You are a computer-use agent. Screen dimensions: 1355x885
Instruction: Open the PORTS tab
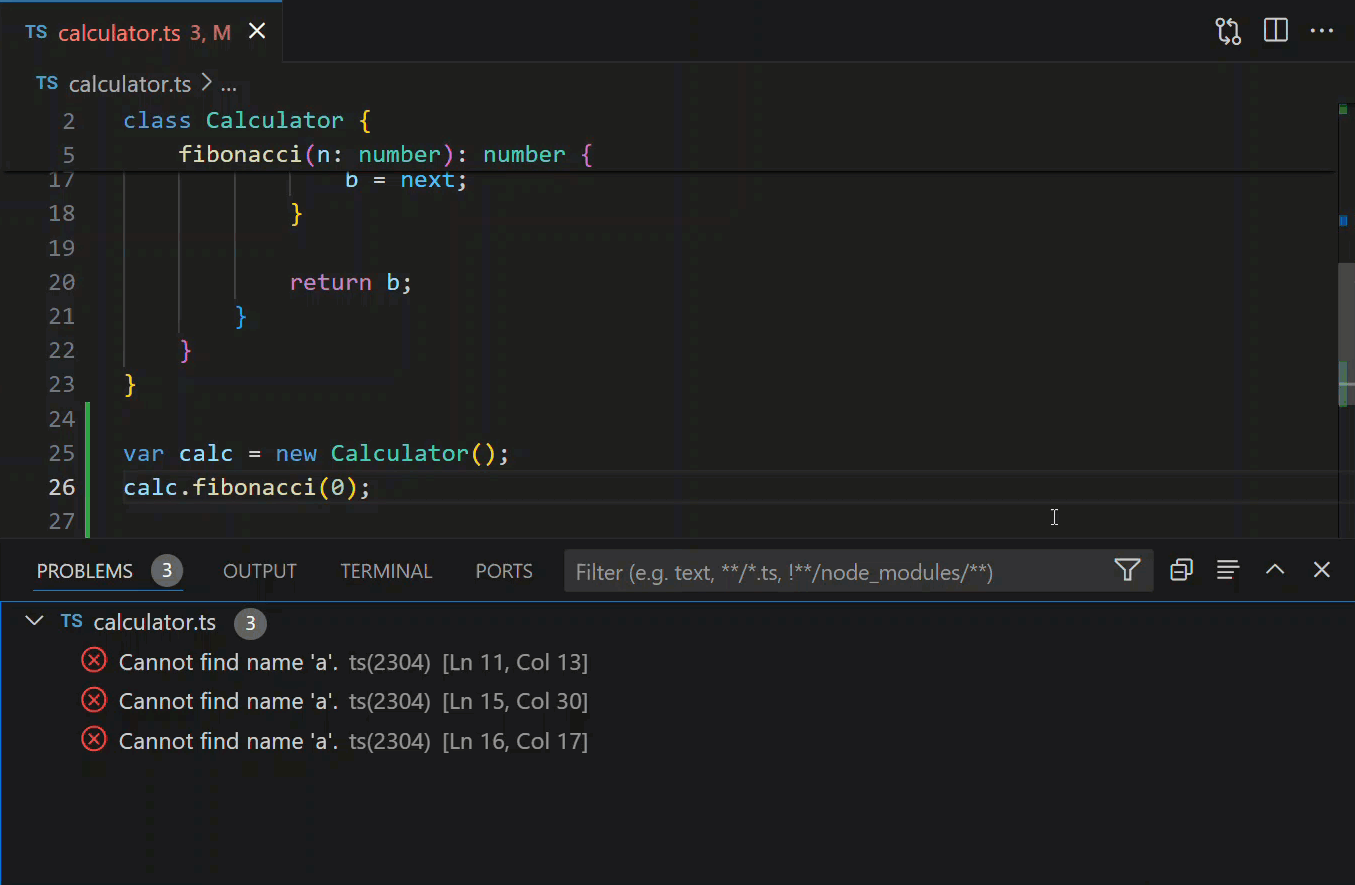pos(504,571)
